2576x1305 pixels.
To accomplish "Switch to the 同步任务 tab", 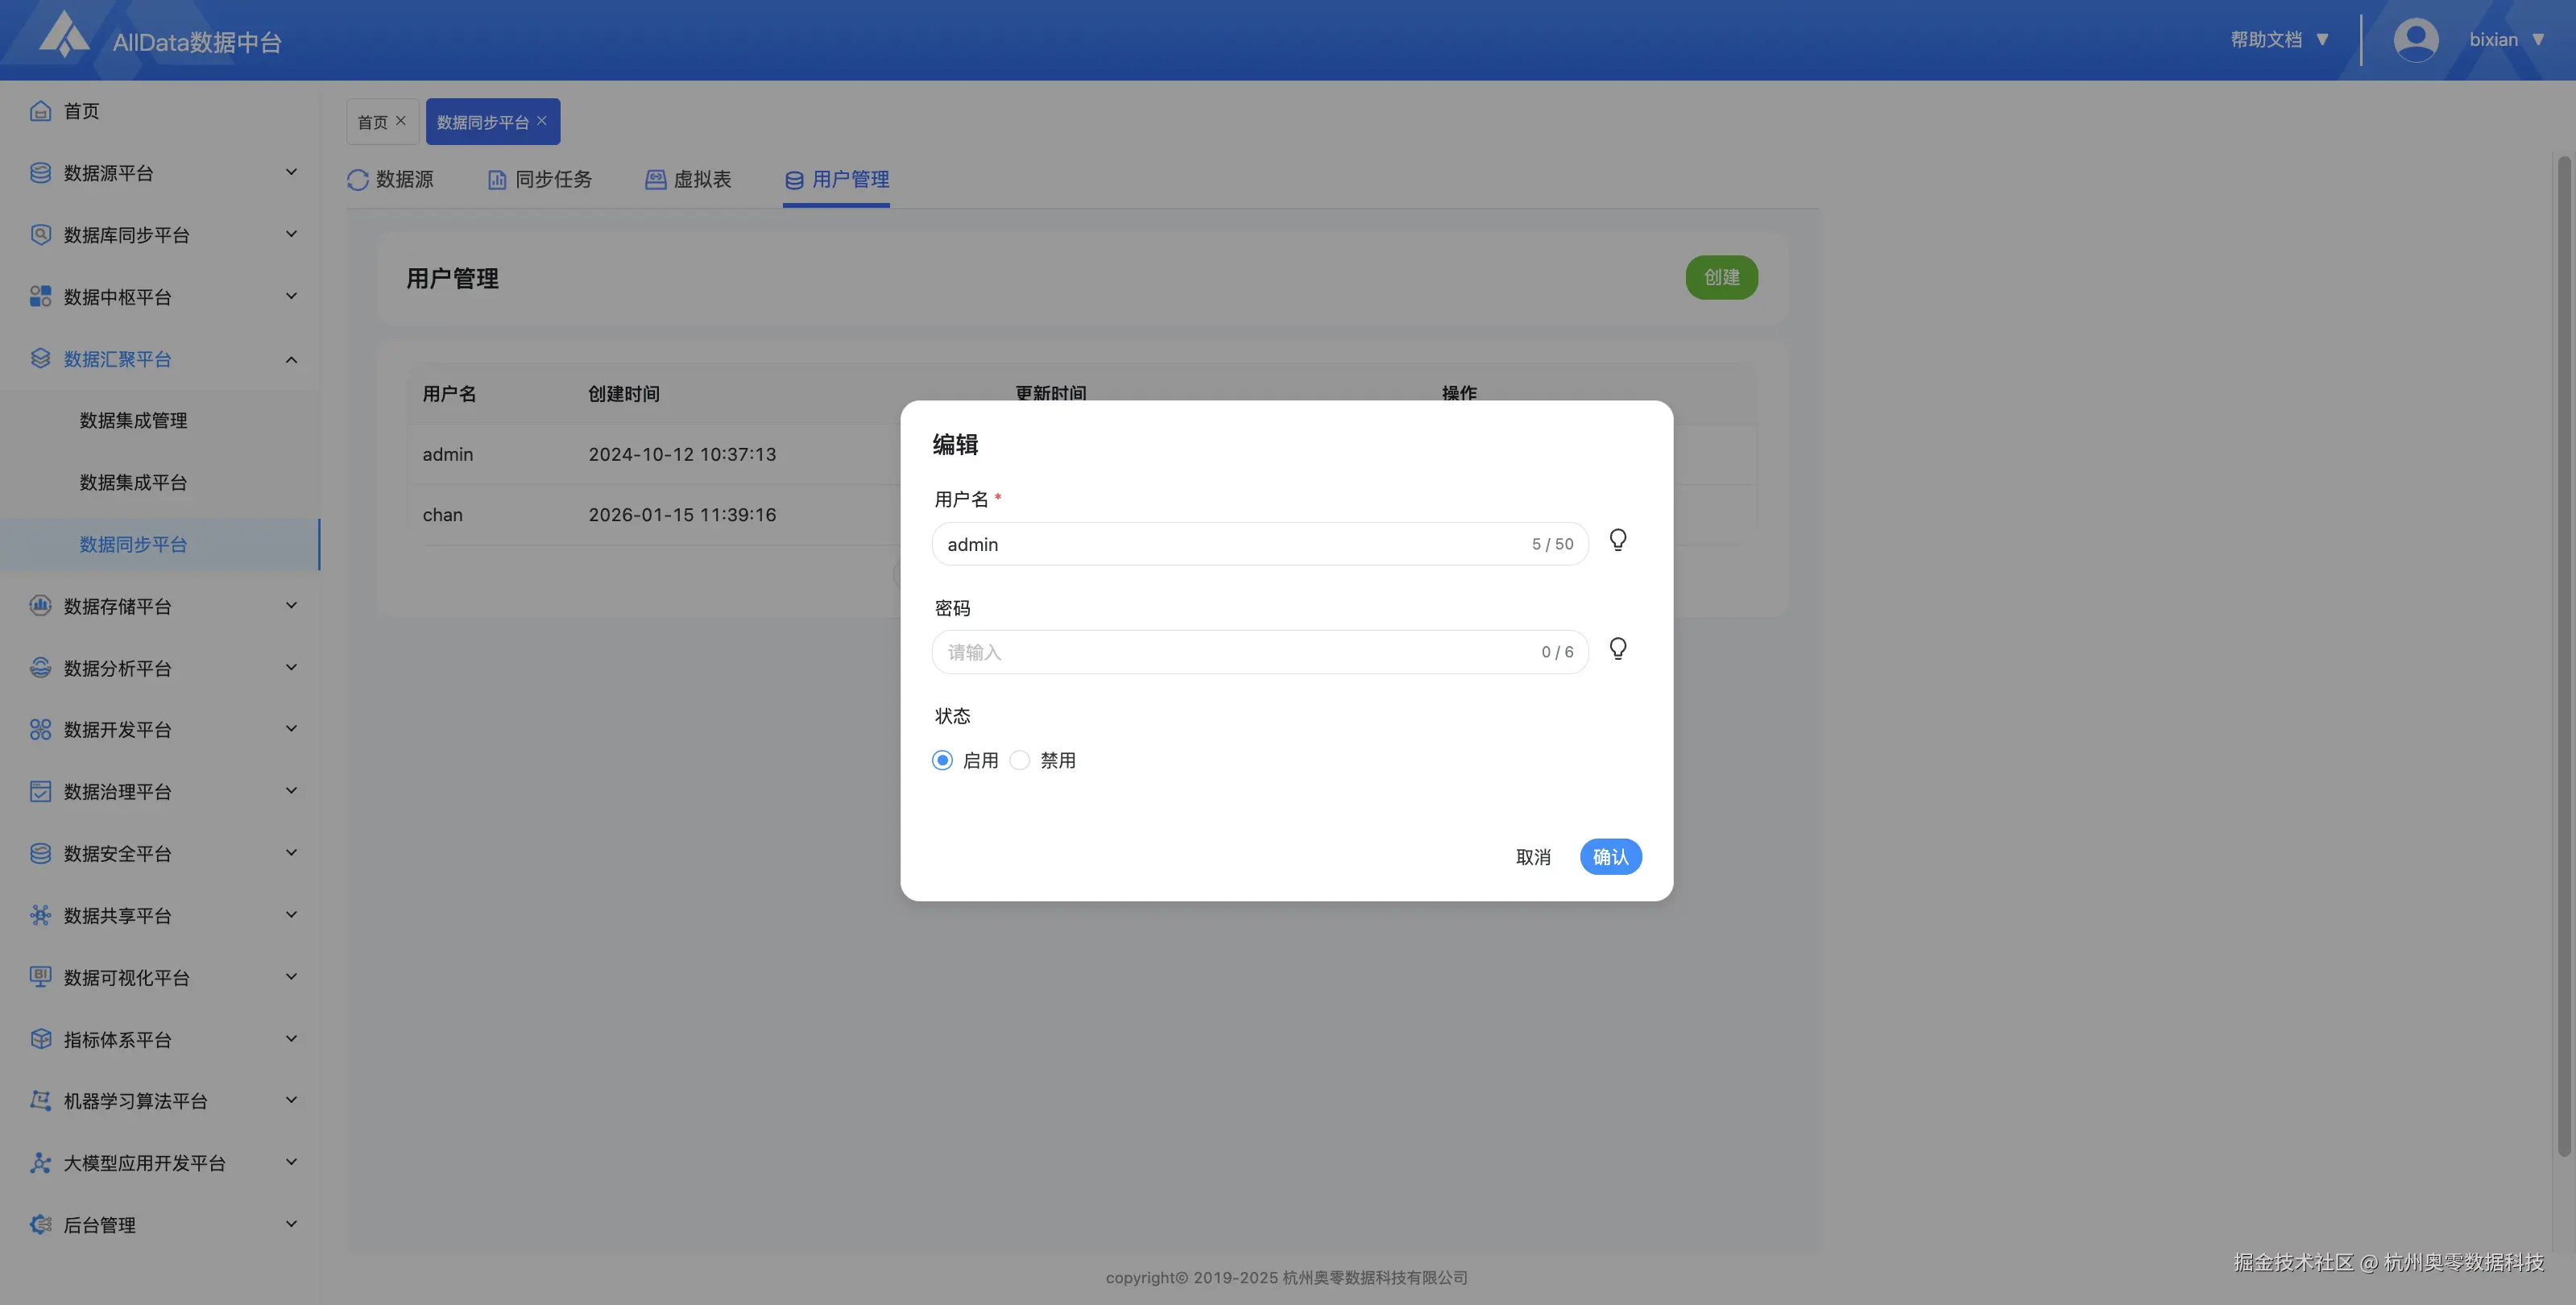I will 540,180.
